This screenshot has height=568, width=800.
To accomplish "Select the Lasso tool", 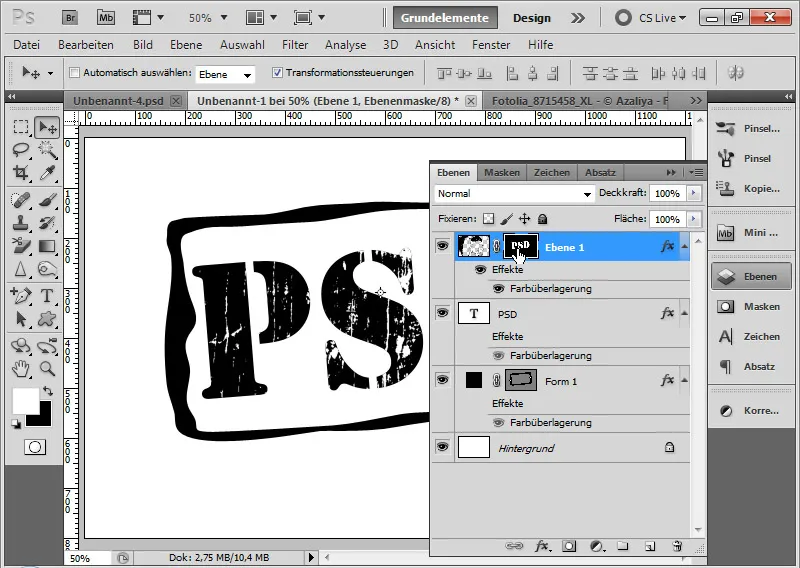I will pyautogui.click(x=21, y=150).
